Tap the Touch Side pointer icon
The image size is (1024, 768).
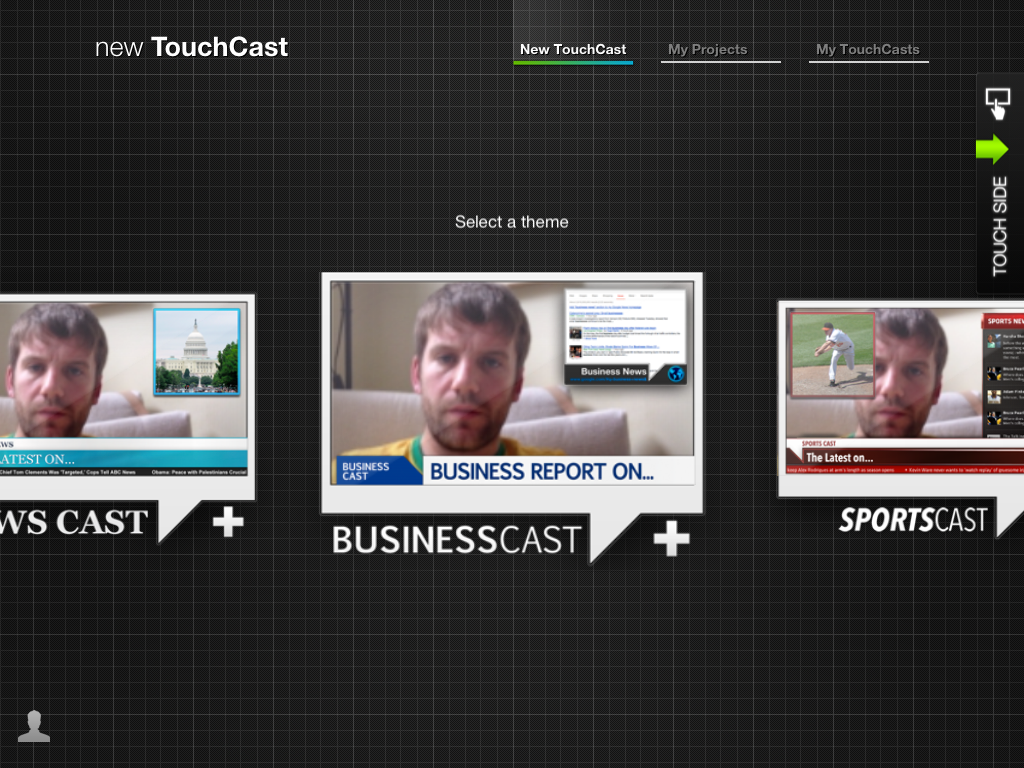[x=998, y=103]
